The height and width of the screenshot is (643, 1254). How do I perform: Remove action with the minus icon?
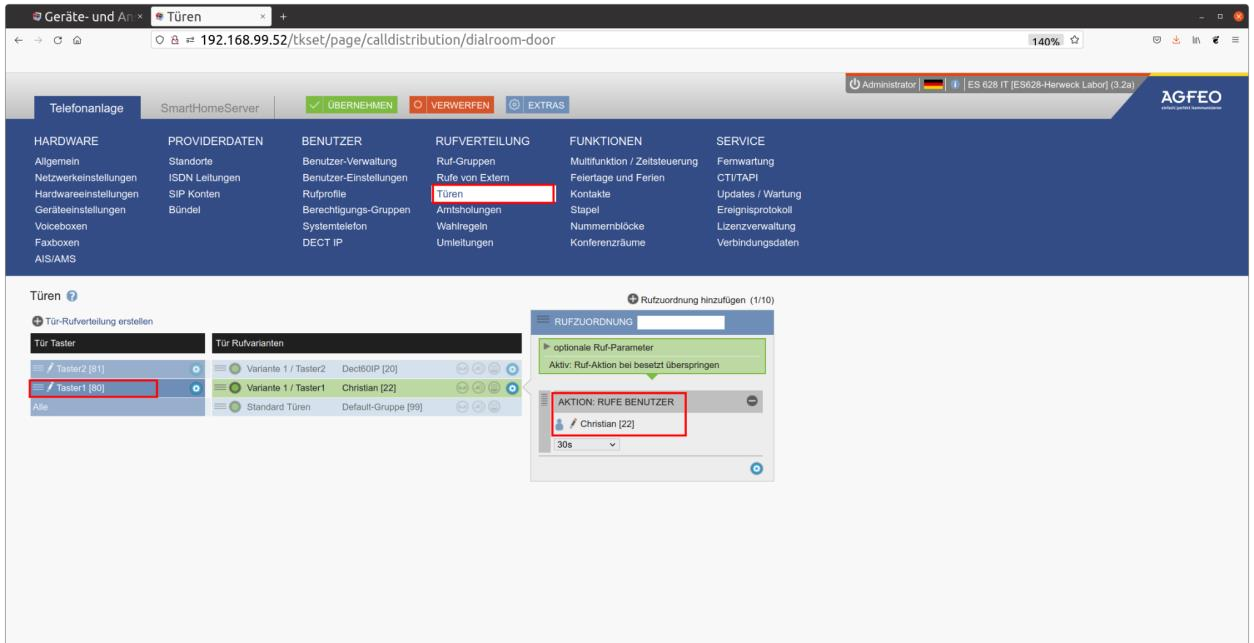click(751, 401)
